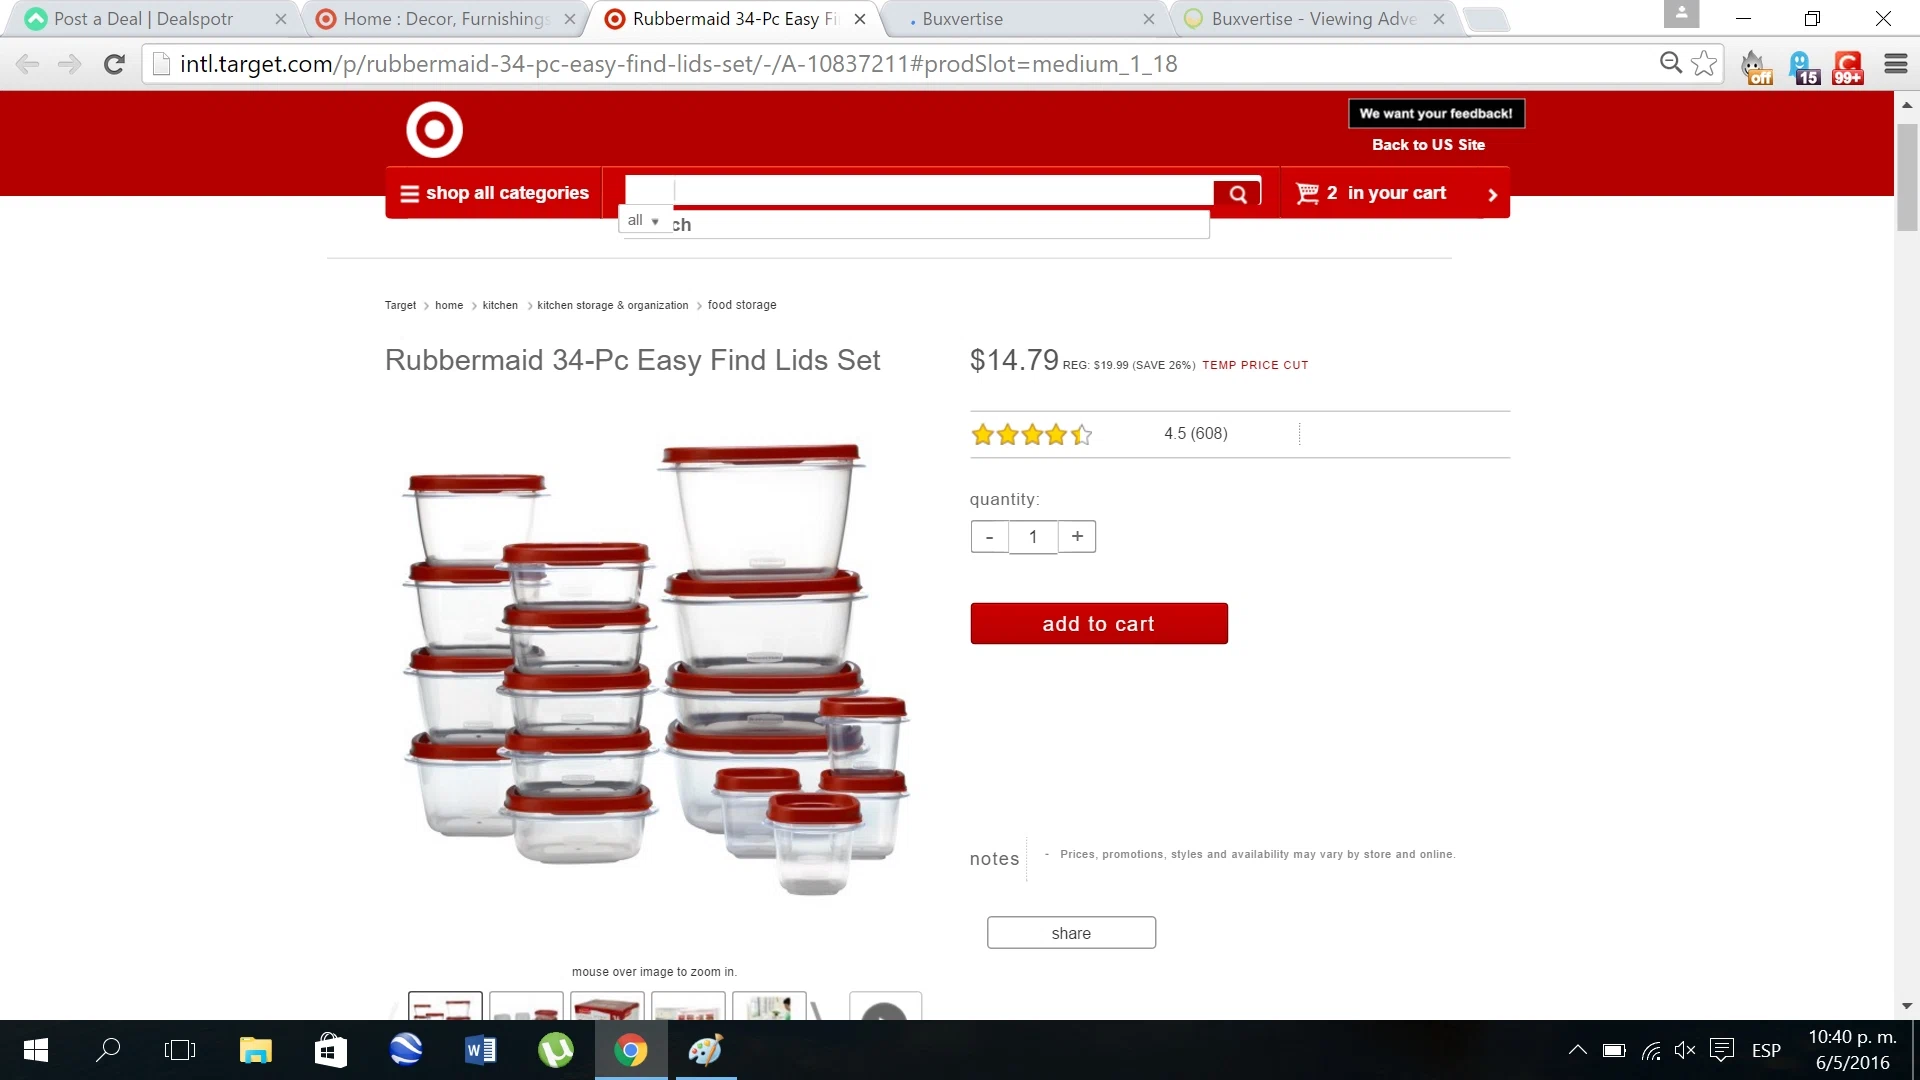Decrease quantity with the minus button
Screen dimensions: 1920x1080
989,537
